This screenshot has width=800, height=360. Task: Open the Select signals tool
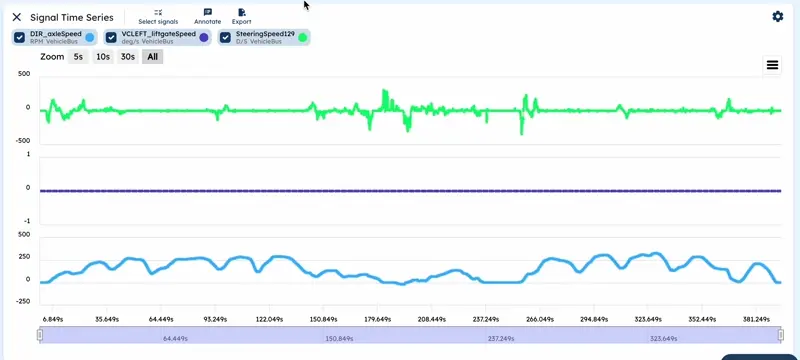158,17
